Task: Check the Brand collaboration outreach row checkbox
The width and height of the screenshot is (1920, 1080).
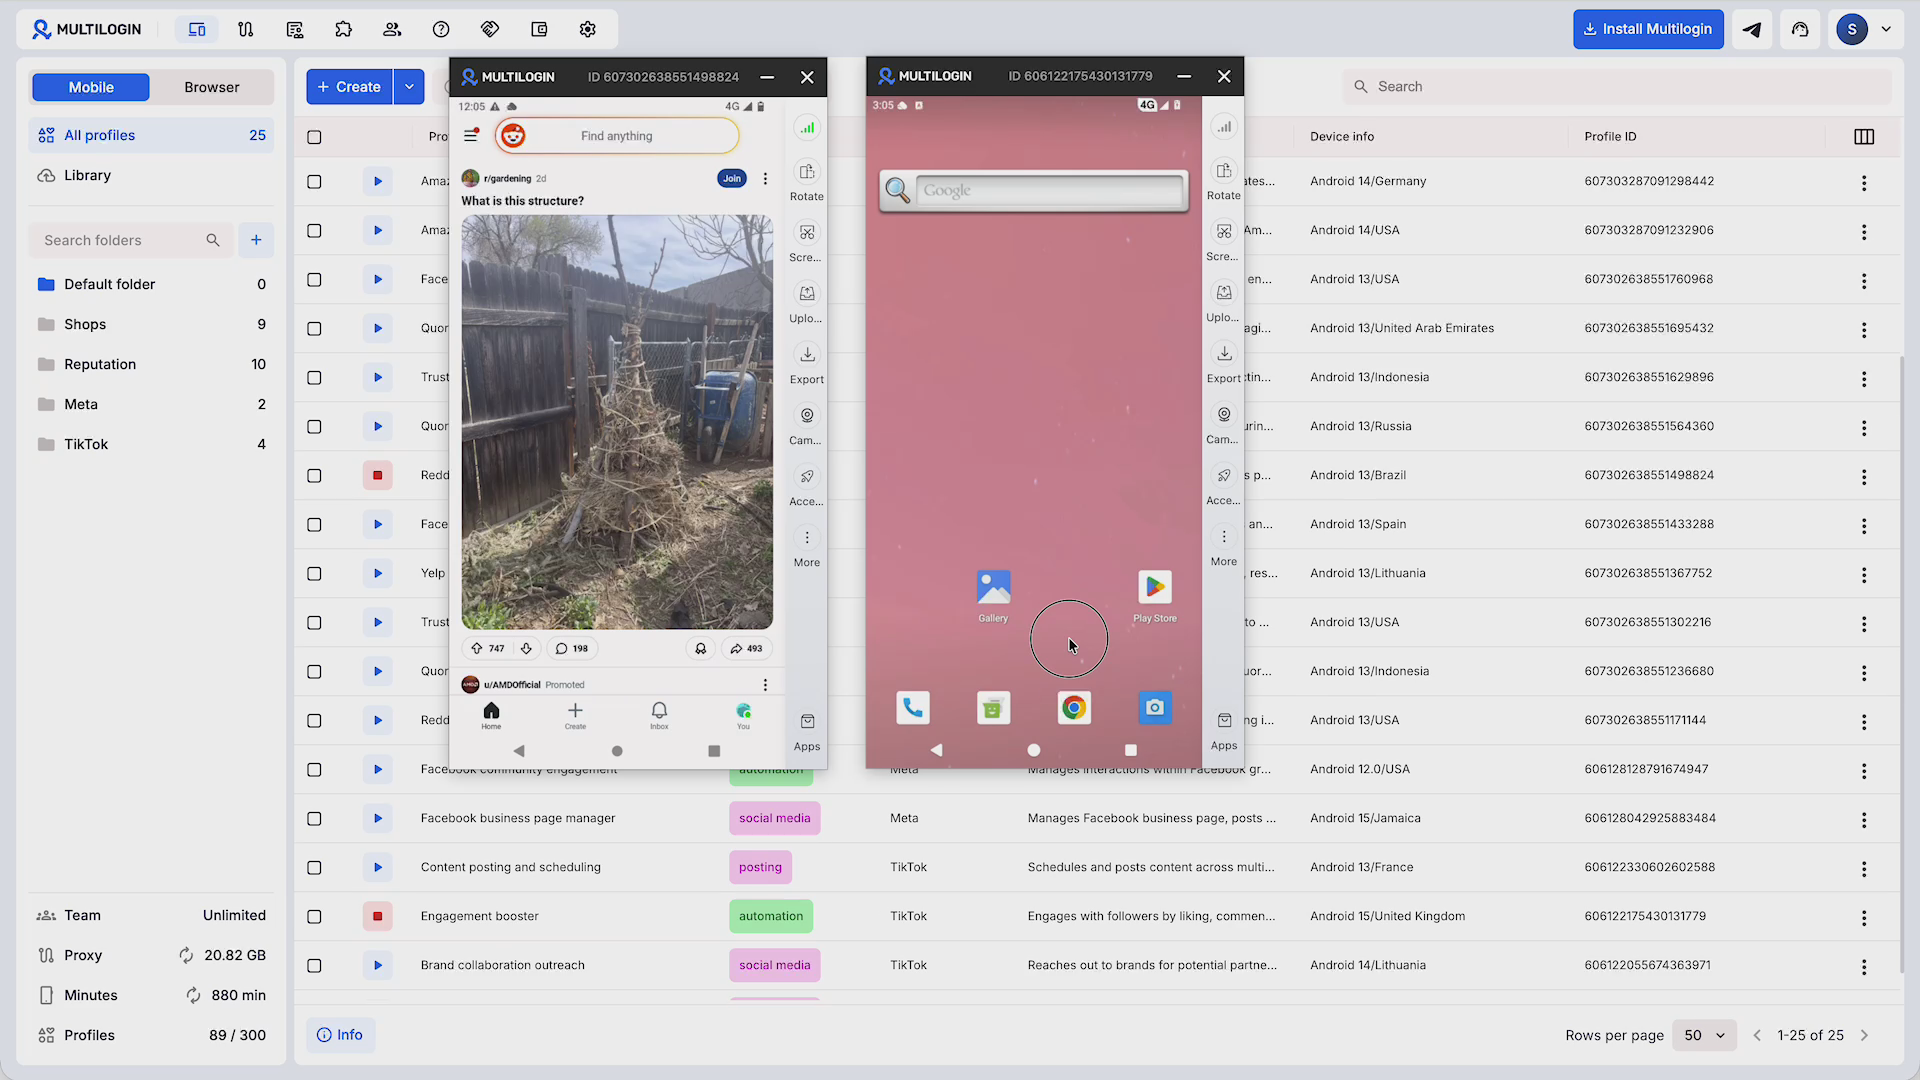Action: (x=314, y=965)
